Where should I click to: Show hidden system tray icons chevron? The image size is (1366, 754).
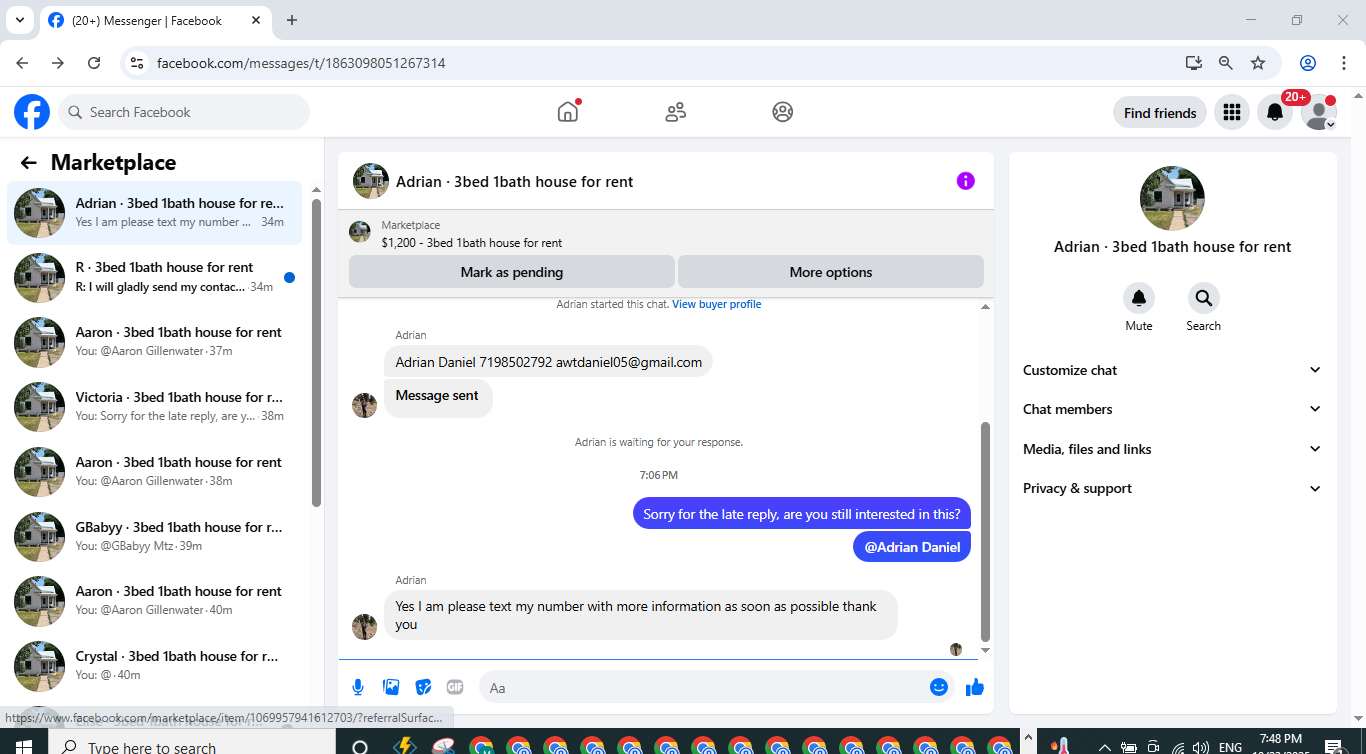pyautogui.click(x=1105, y=747)
